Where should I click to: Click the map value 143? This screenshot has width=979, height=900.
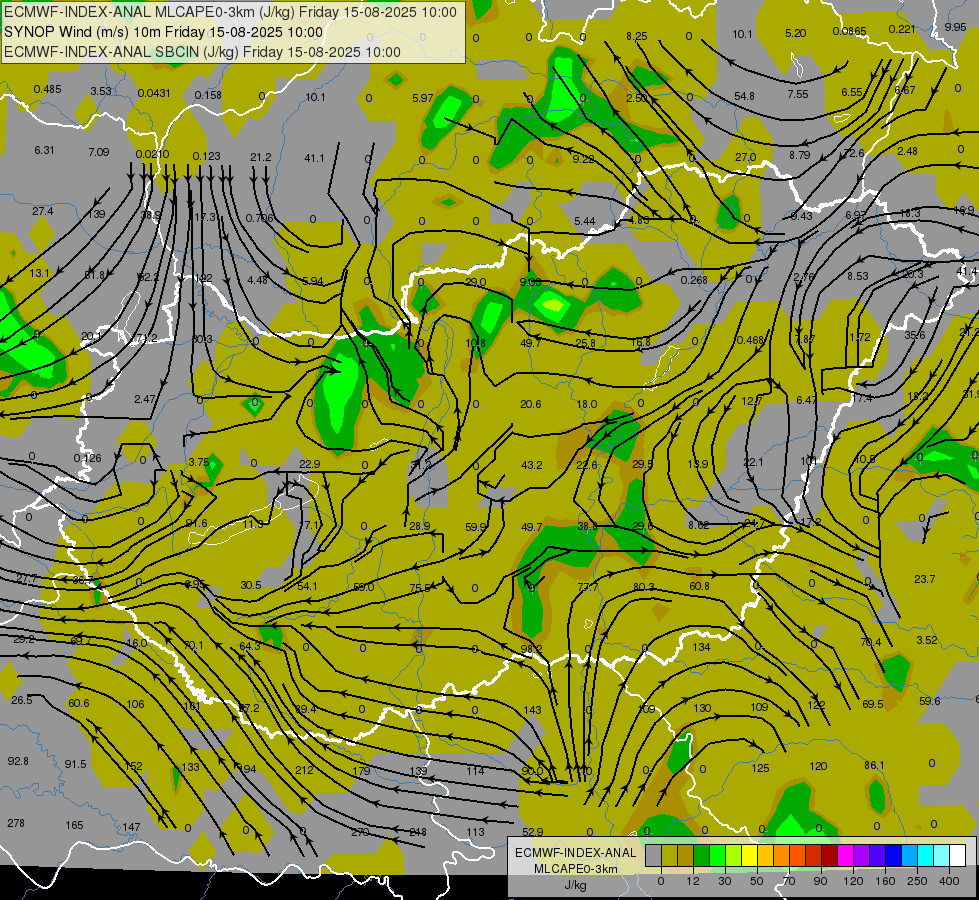coord(533,710)
